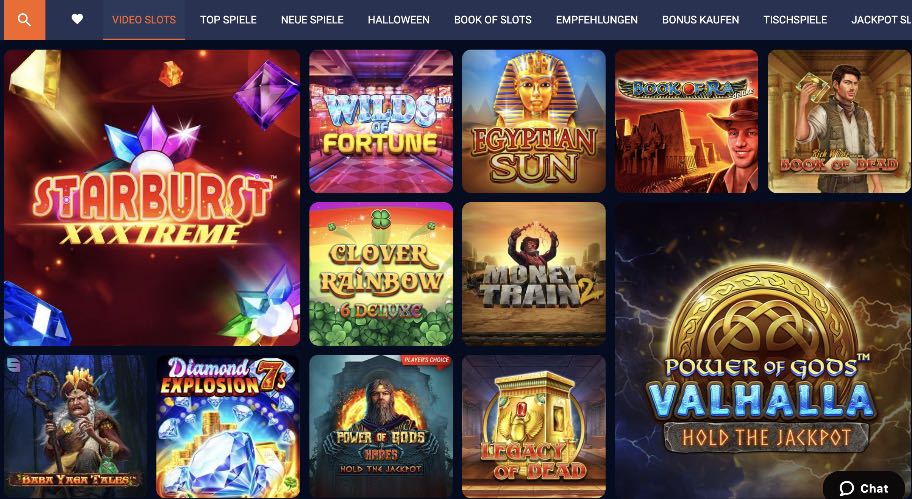
Task: Select the Book of Ra game tile
Action: [686, 121]
